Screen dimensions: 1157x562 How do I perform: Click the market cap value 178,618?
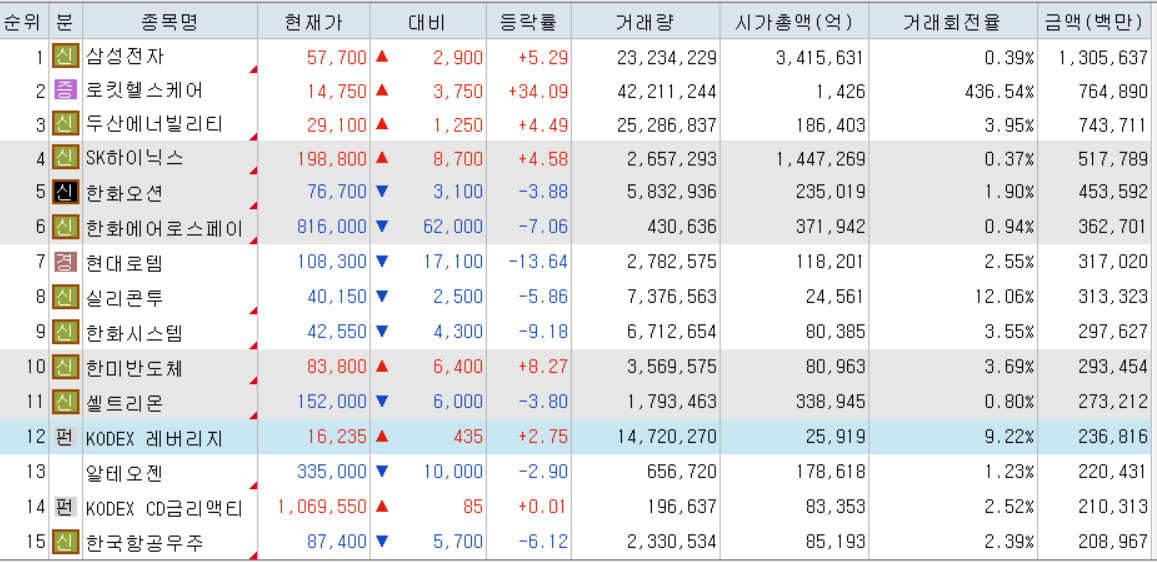tap(830, 472)
